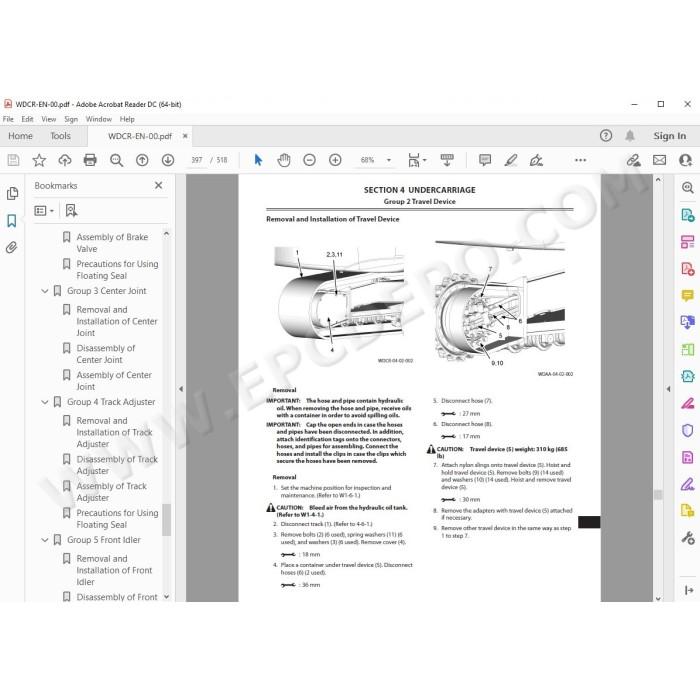Open the Sign document tool
The width and height of the screenshot is (700, 700).
point(536,160)
